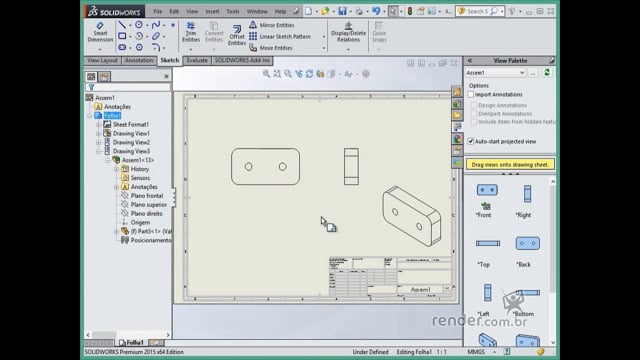Click the New document icon
Viewport: 640px width, 360px height.
[x=309, y=11]
